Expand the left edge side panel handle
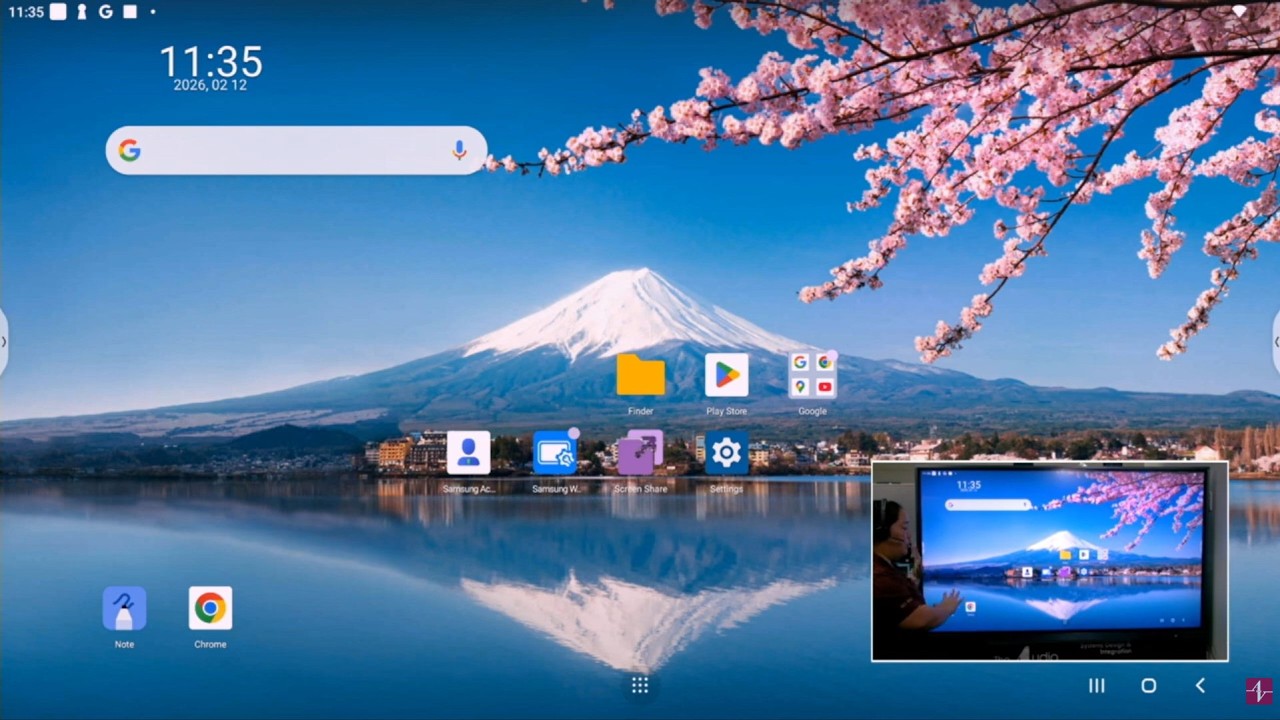Screen dimensions: 1280x720 (4, 341)
